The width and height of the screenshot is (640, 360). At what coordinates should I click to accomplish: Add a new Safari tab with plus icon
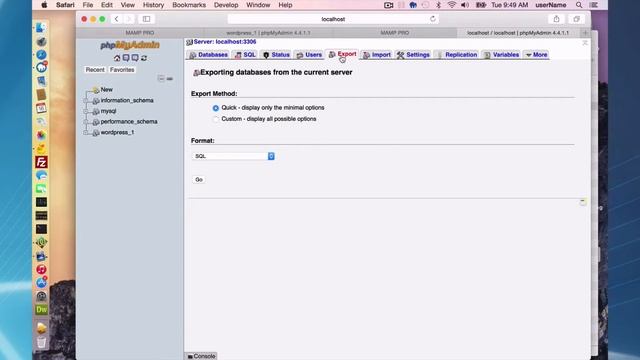pyautogui.click(x=585, y=33)
